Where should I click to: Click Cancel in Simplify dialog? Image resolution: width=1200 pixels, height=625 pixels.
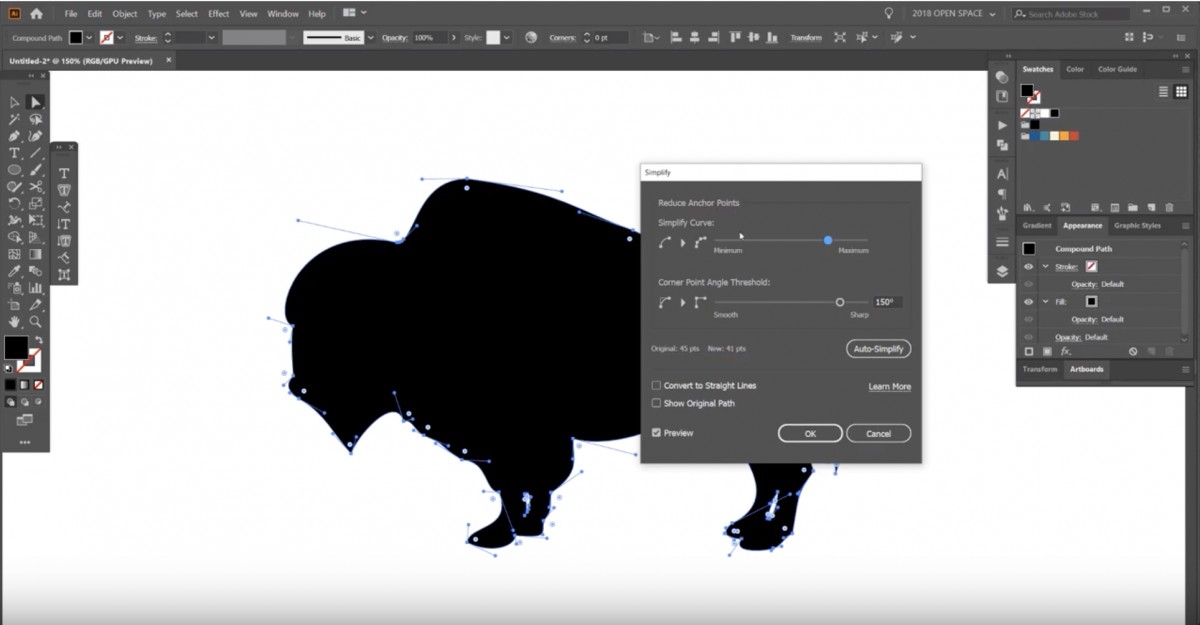click(x=878, y=433)
